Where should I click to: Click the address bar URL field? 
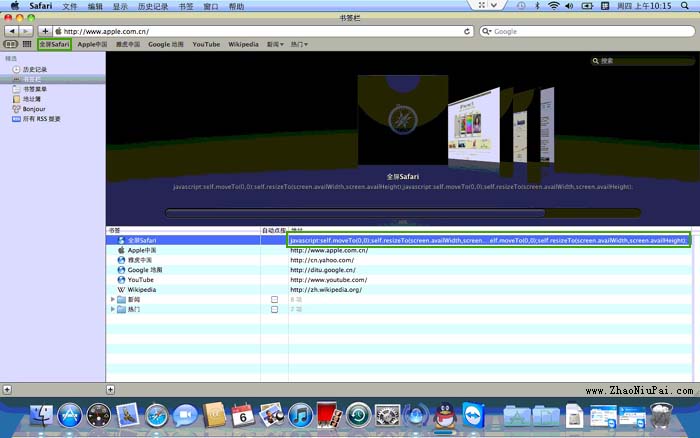(x=263, y=31)
